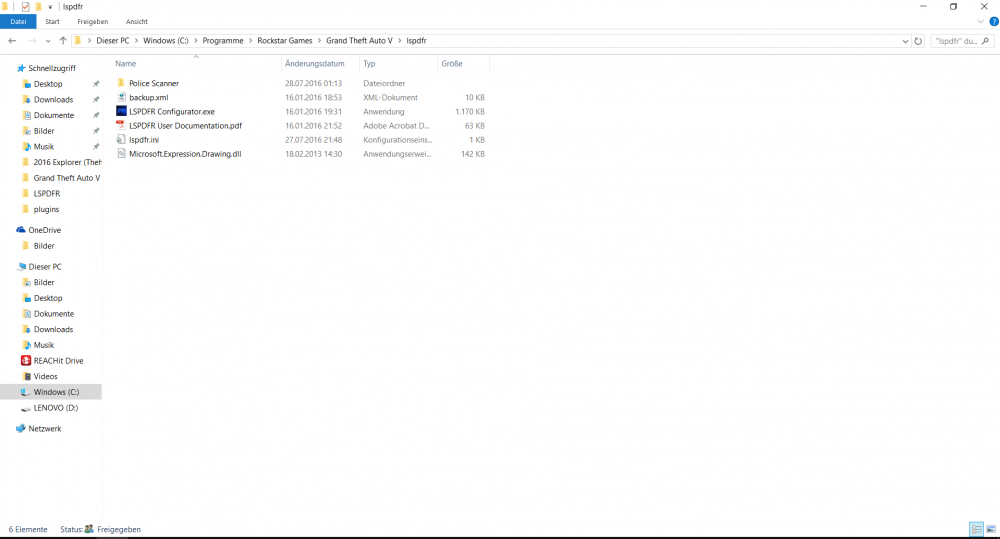Expand the chevron after Rockstar Games breadcrumb
Viewport: 1000px width, 539px height.
(x=320, y=41)
